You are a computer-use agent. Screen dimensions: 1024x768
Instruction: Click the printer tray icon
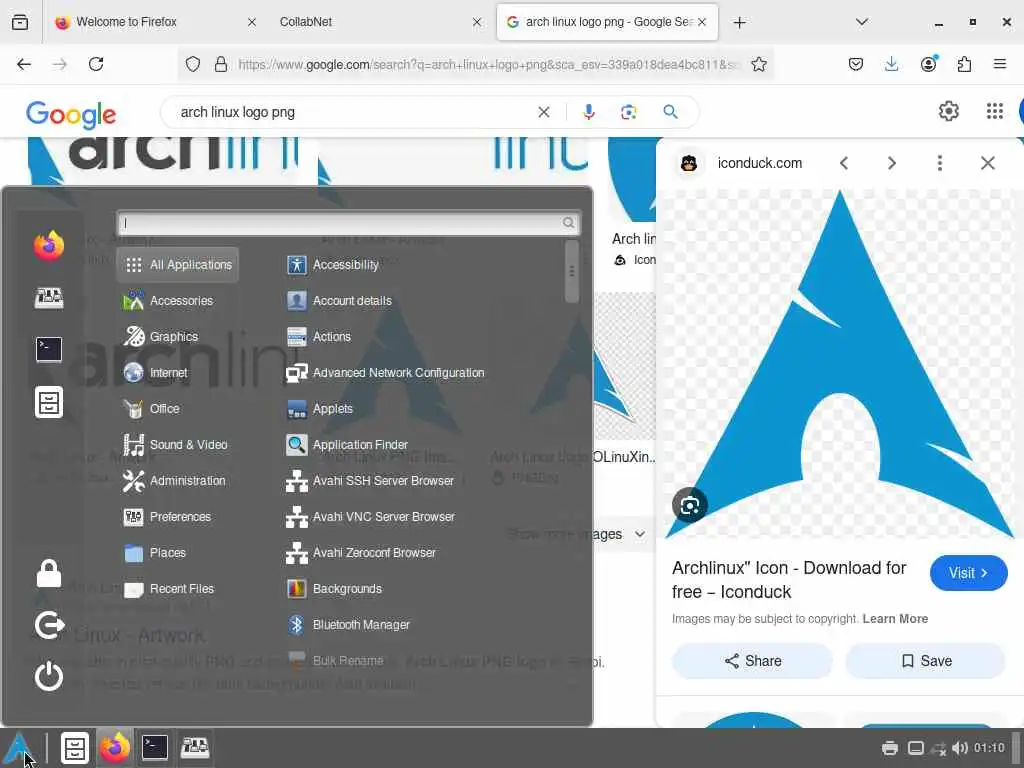click(889, 748)
